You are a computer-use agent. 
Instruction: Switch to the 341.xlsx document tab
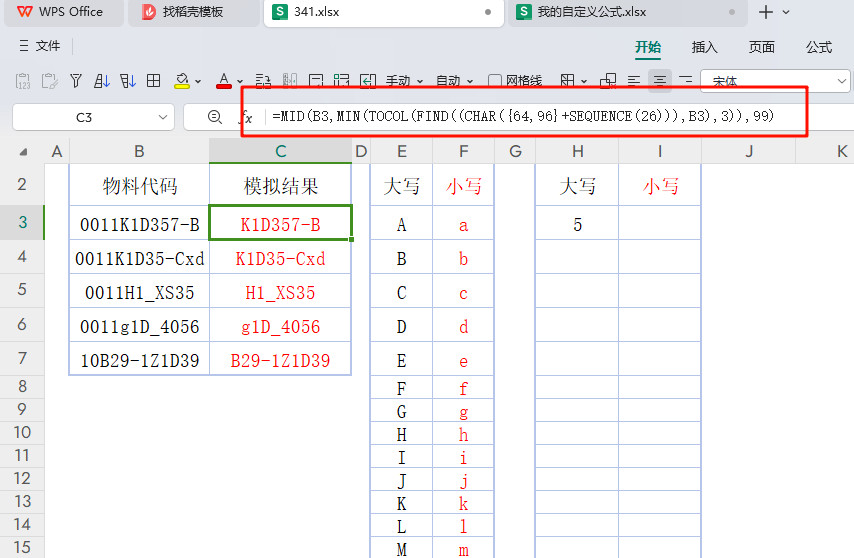383,11
